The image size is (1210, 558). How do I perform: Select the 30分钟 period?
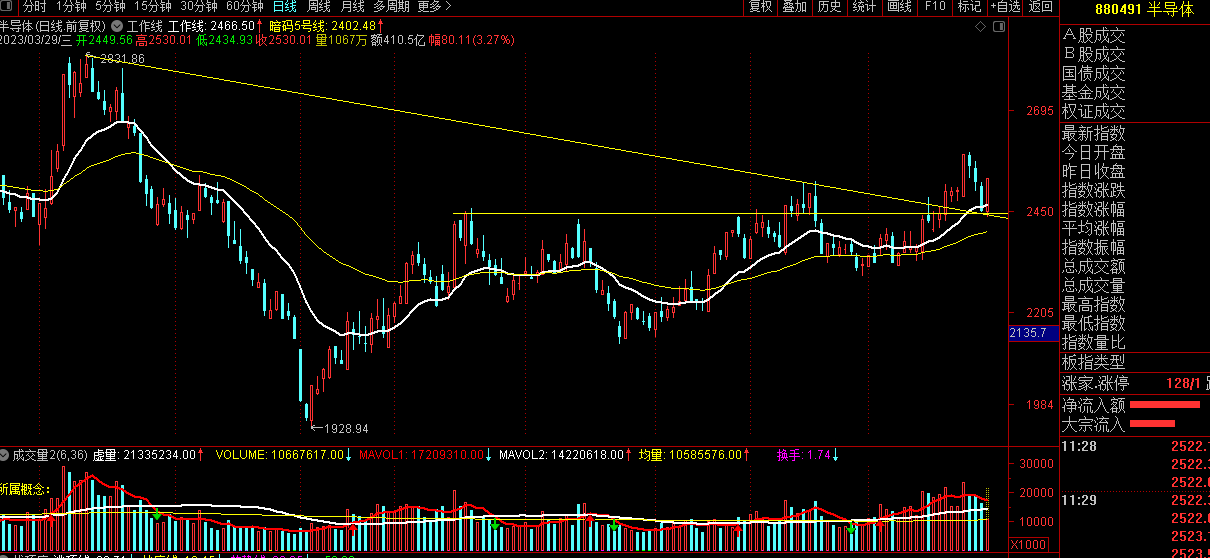coord(199,6)
